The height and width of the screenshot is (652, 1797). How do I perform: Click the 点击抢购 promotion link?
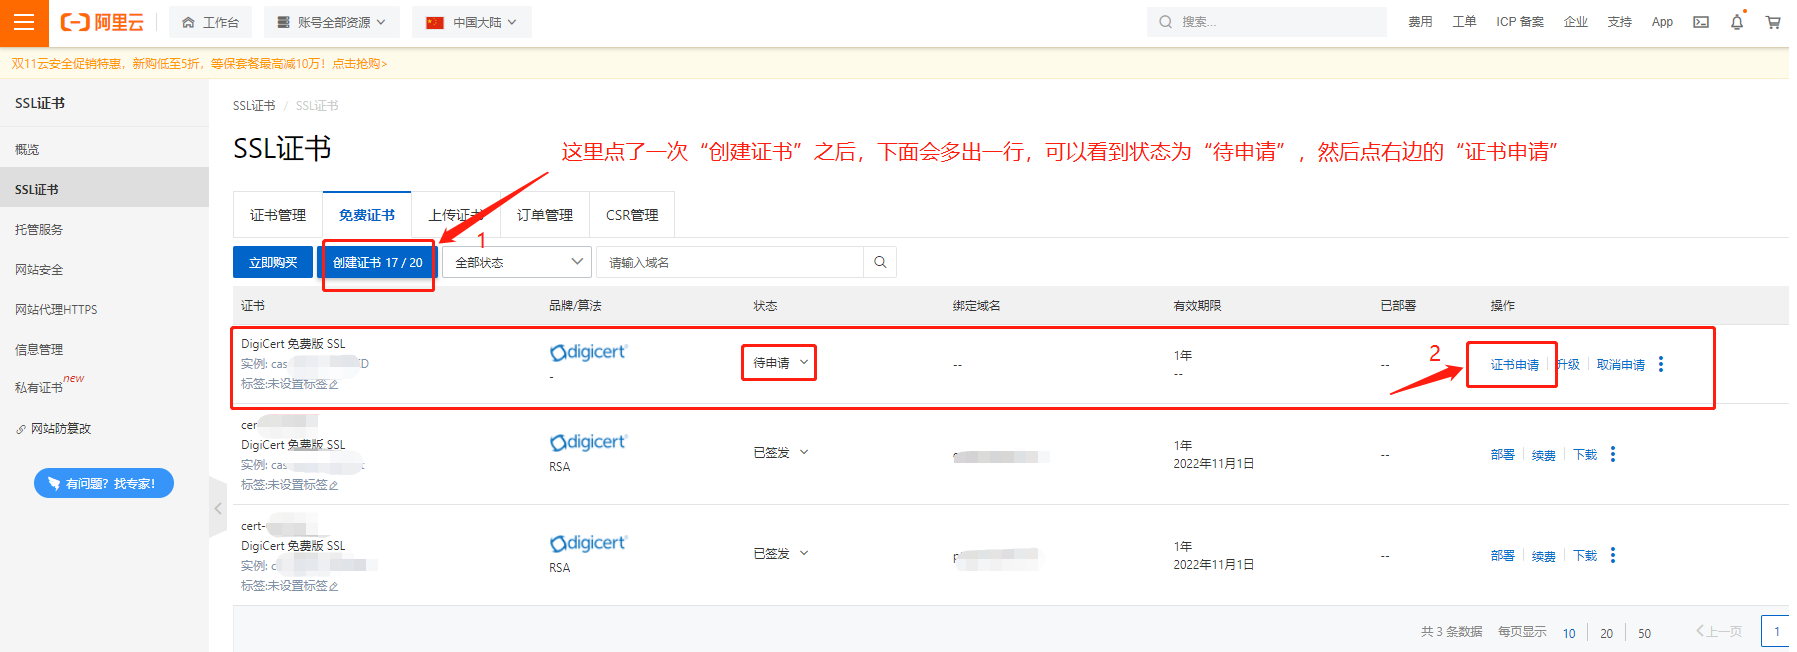pyautogui.click(x=359, y=64)
